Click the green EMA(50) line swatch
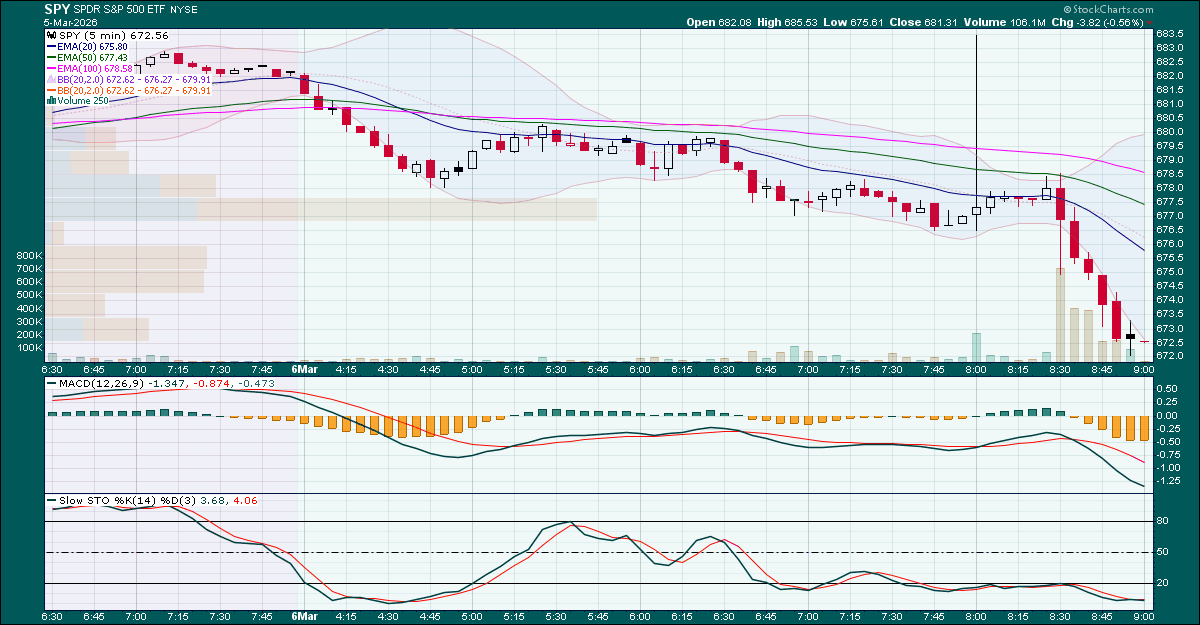 pos(50,58)
